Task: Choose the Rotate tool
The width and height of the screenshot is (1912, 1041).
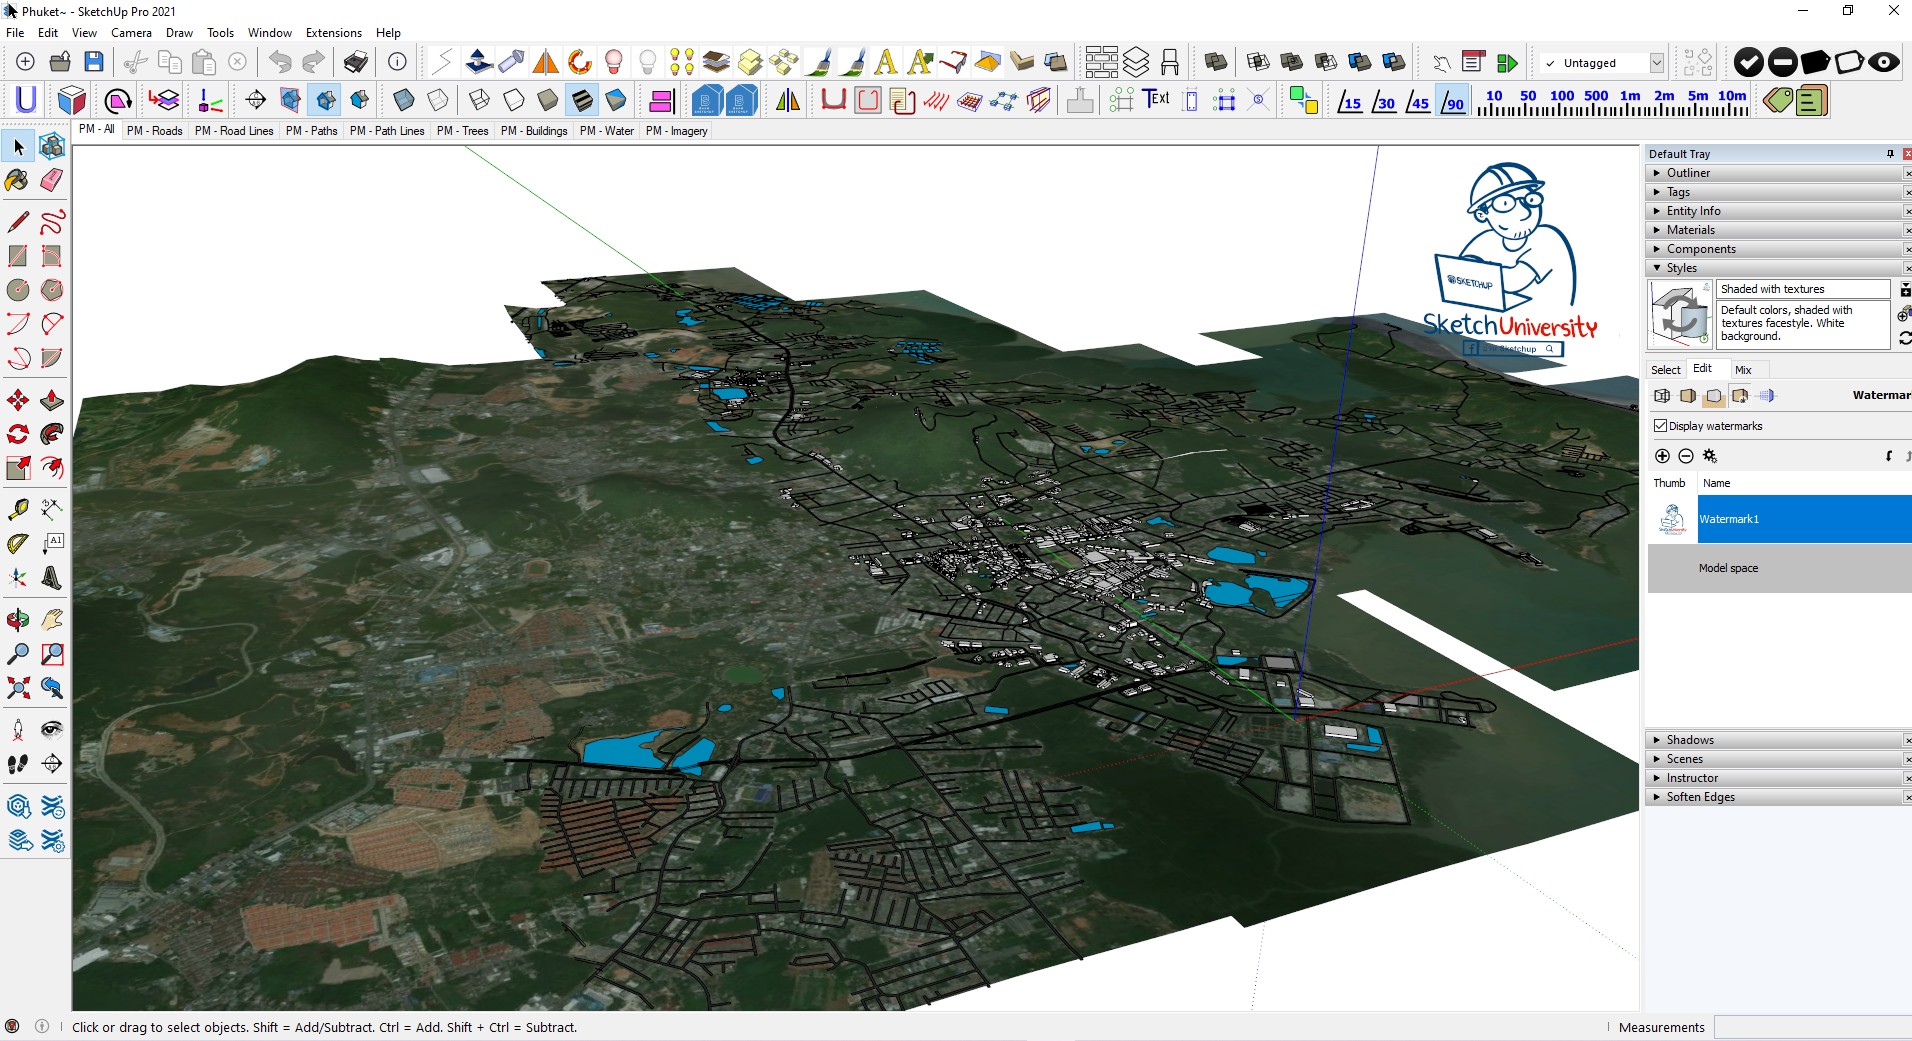Action: [18, 434]
